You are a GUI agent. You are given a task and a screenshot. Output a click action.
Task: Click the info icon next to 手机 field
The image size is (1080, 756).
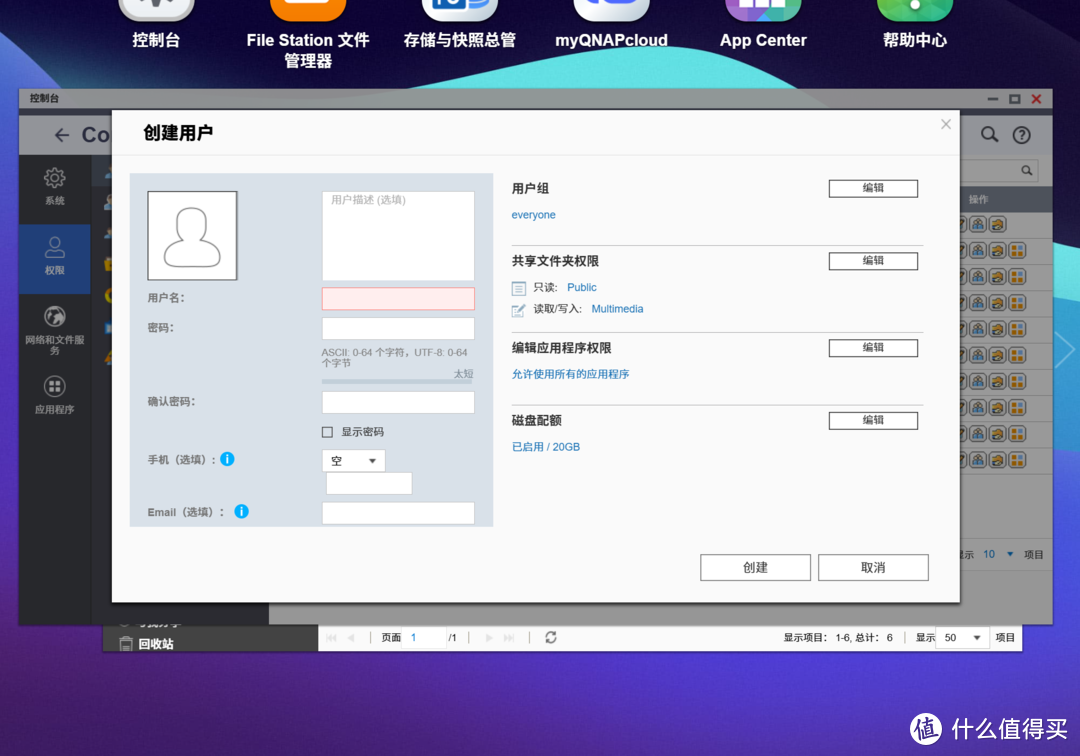(x=227, y=459)
